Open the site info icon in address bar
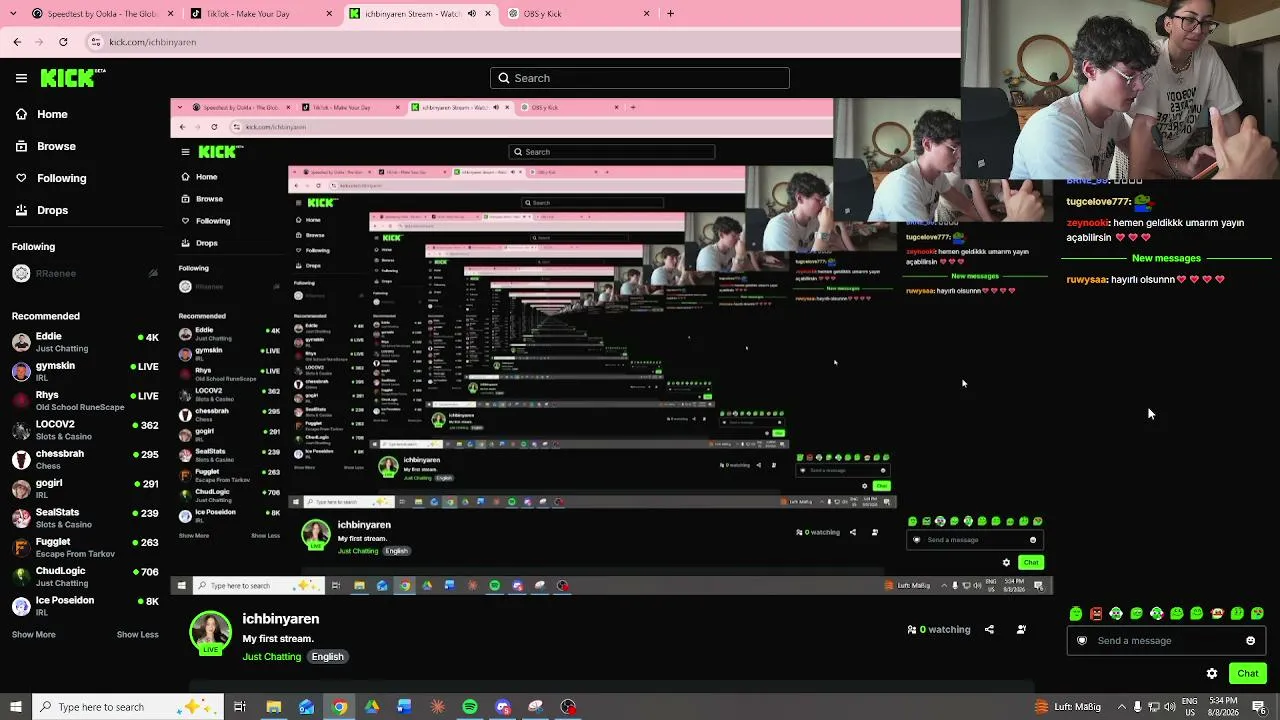 click(95, 42)
